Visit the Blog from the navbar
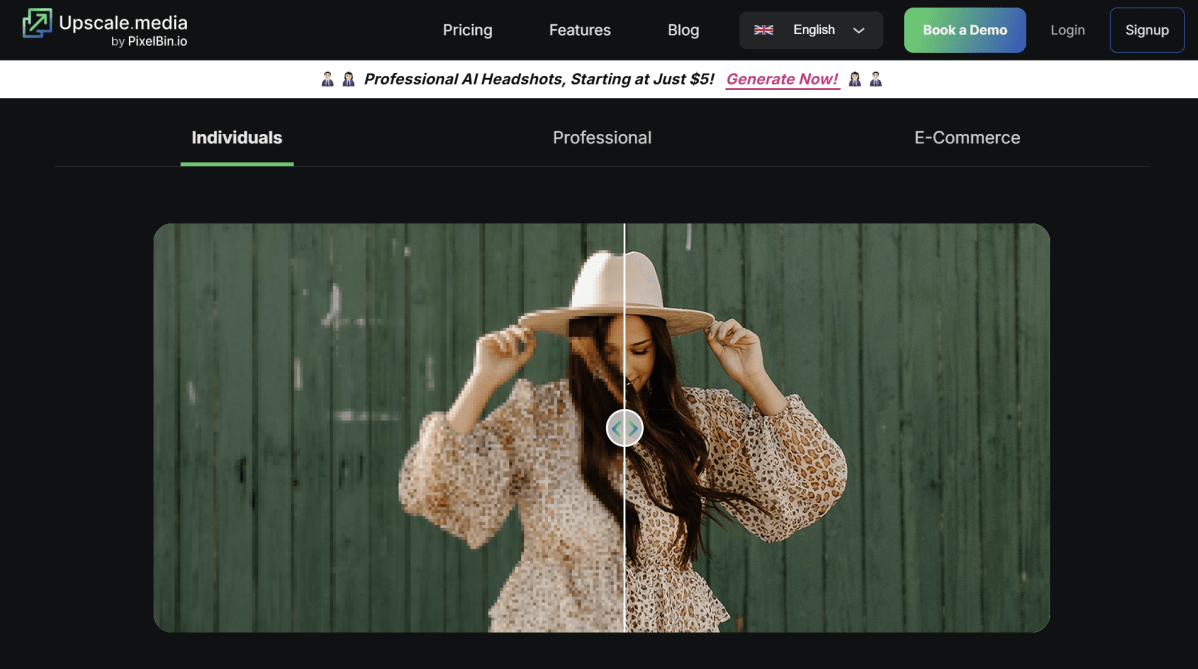 click(683, 30)
